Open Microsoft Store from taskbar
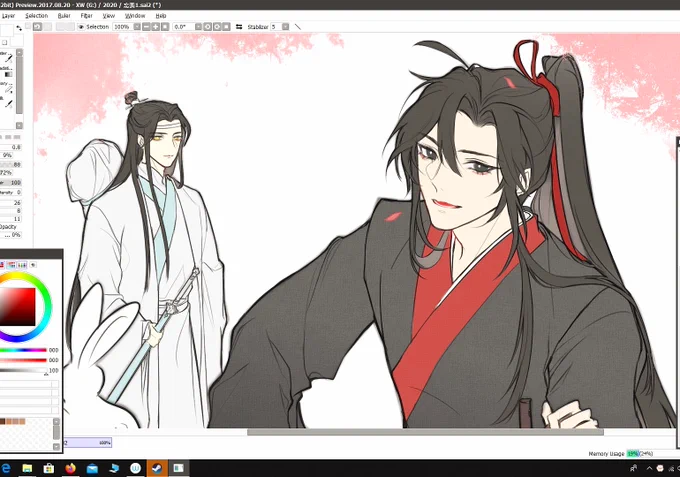Viewport: 680px width, 477px height. [x=49, y=468]
